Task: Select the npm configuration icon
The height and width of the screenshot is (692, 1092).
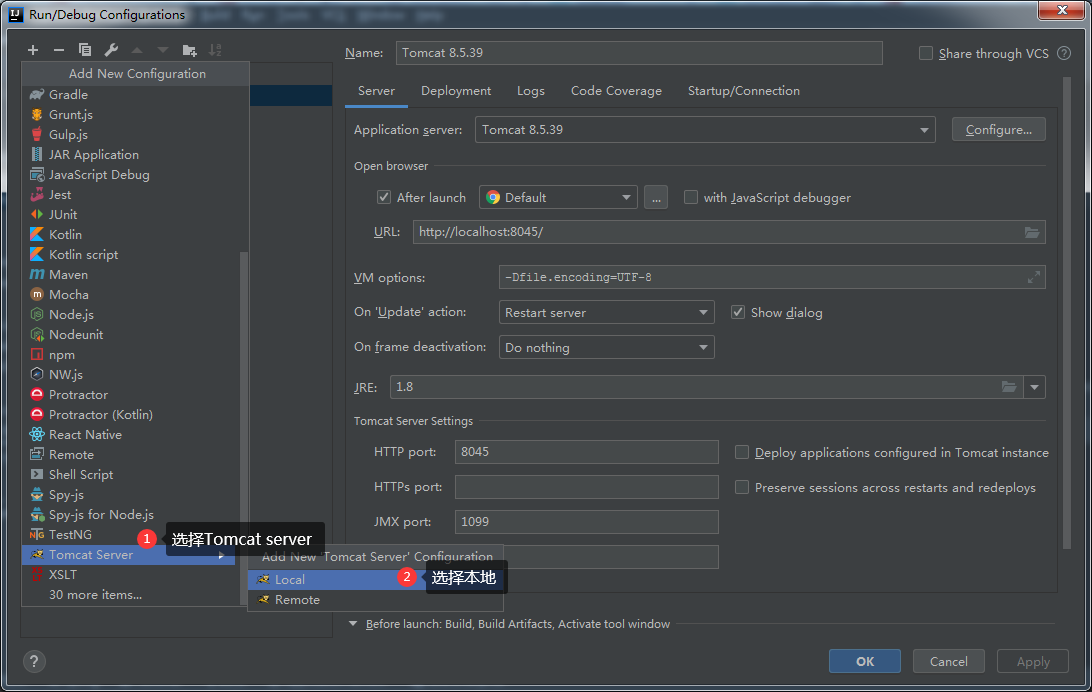Action: tap(37, 354)
